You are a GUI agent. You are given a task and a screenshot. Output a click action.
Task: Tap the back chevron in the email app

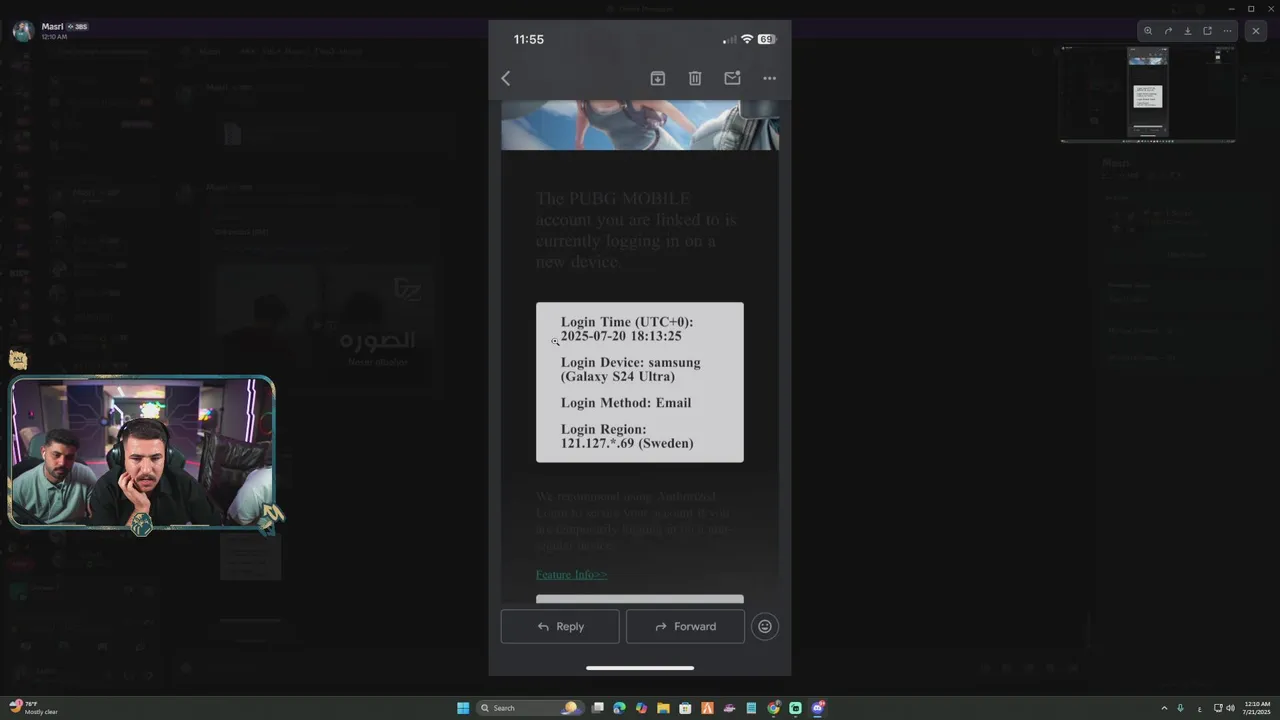(506, 78)
